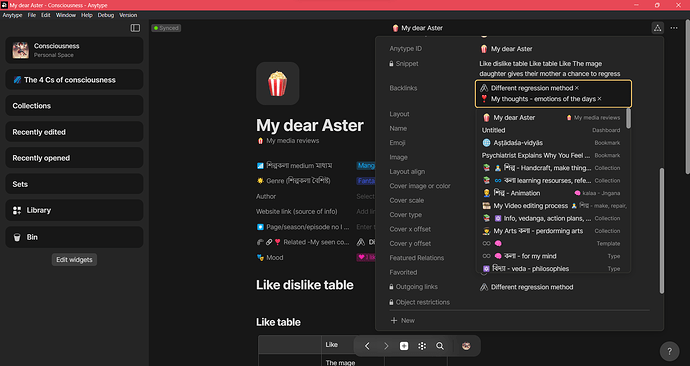Click the 'Like table' heading
Screen dimensions: 690x366
click(x=278, y=322)
